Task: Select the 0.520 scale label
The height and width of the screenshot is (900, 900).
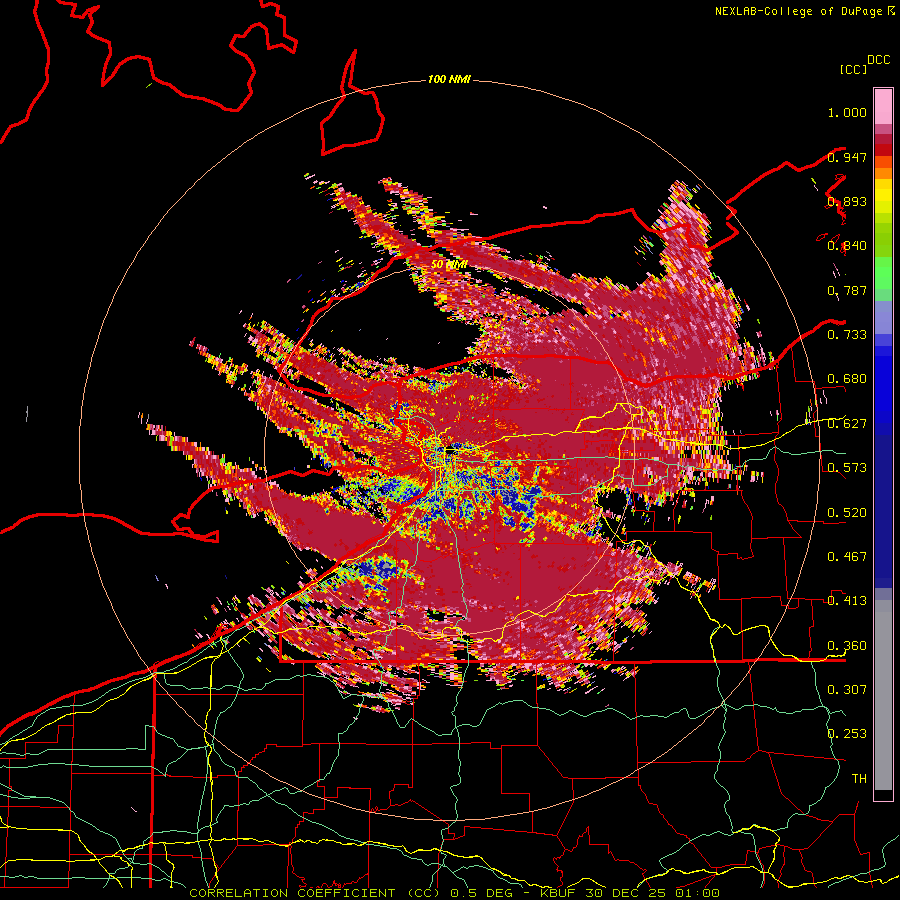Action: tap(847, 512)
